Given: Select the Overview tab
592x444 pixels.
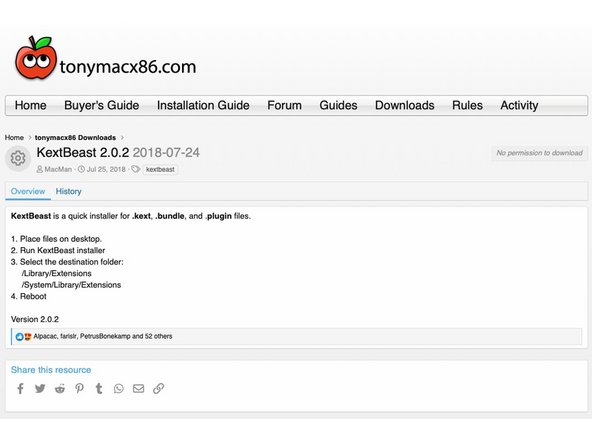Looking at the screenshot, I should (28, 191).
